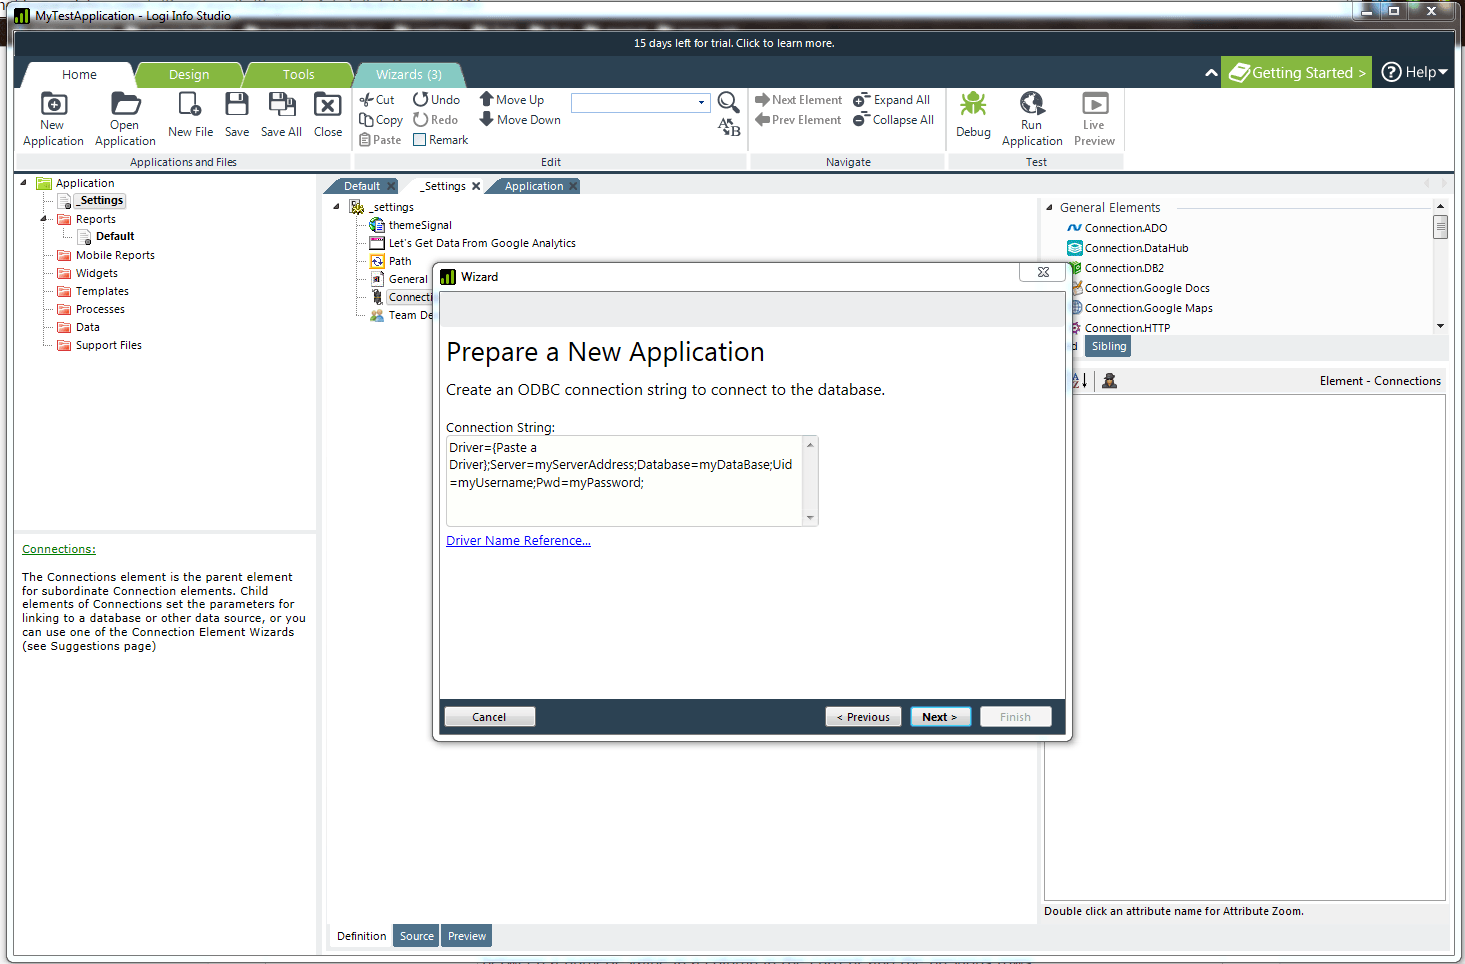Open the Driver Name Reference link
Image resolution: width=1465 pixels, height=964 pixels.
point(518,540)
